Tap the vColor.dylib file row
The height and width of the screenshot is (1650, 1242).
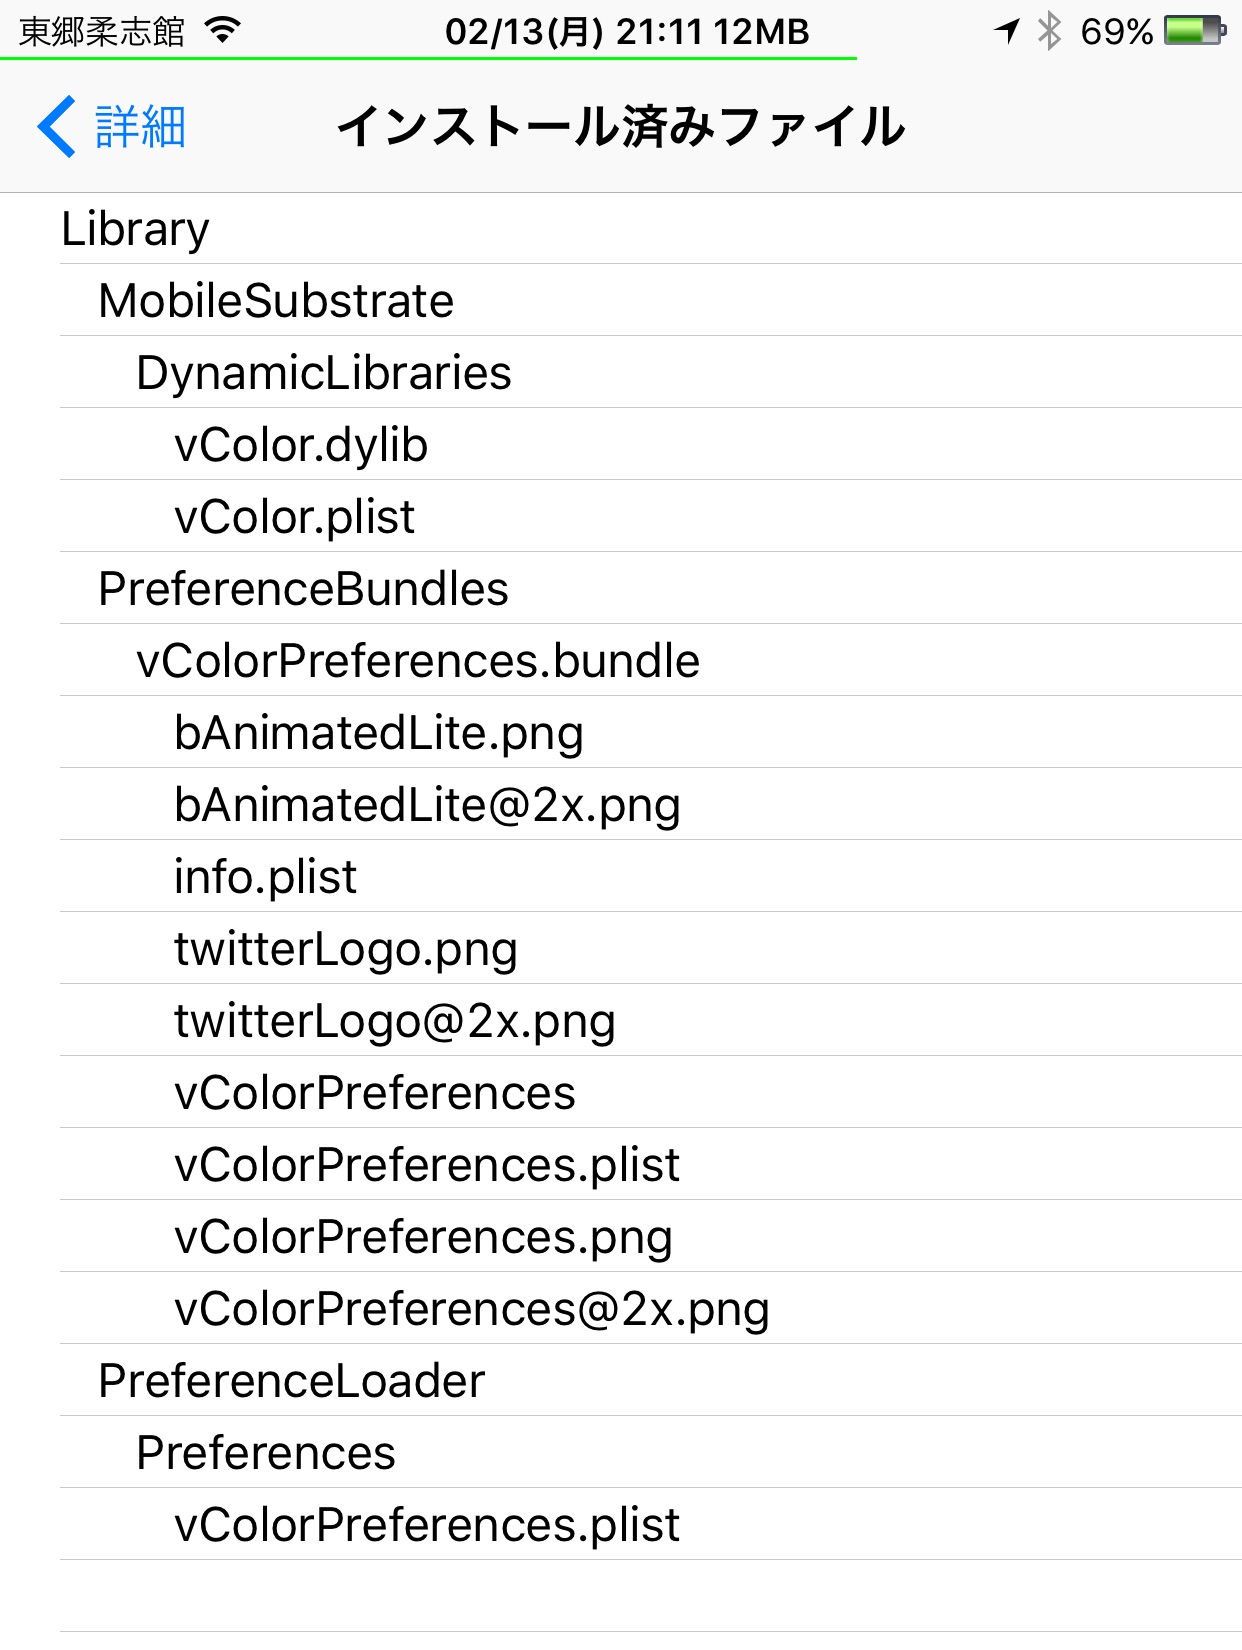(651, 445)
